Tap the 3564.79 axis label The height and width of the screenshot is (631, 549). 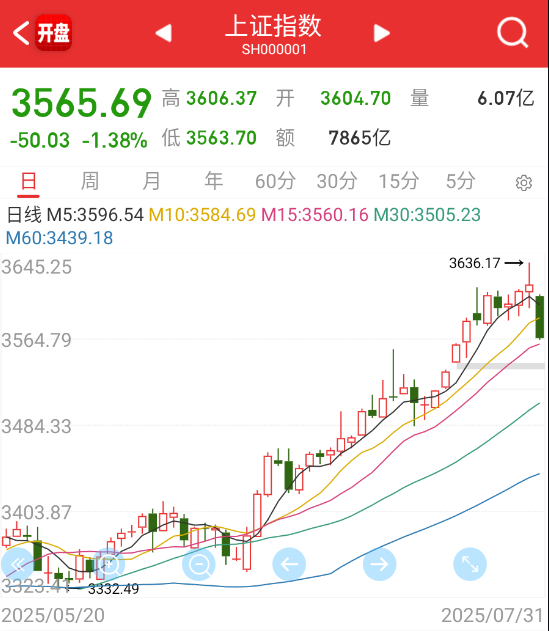[36, 340]
